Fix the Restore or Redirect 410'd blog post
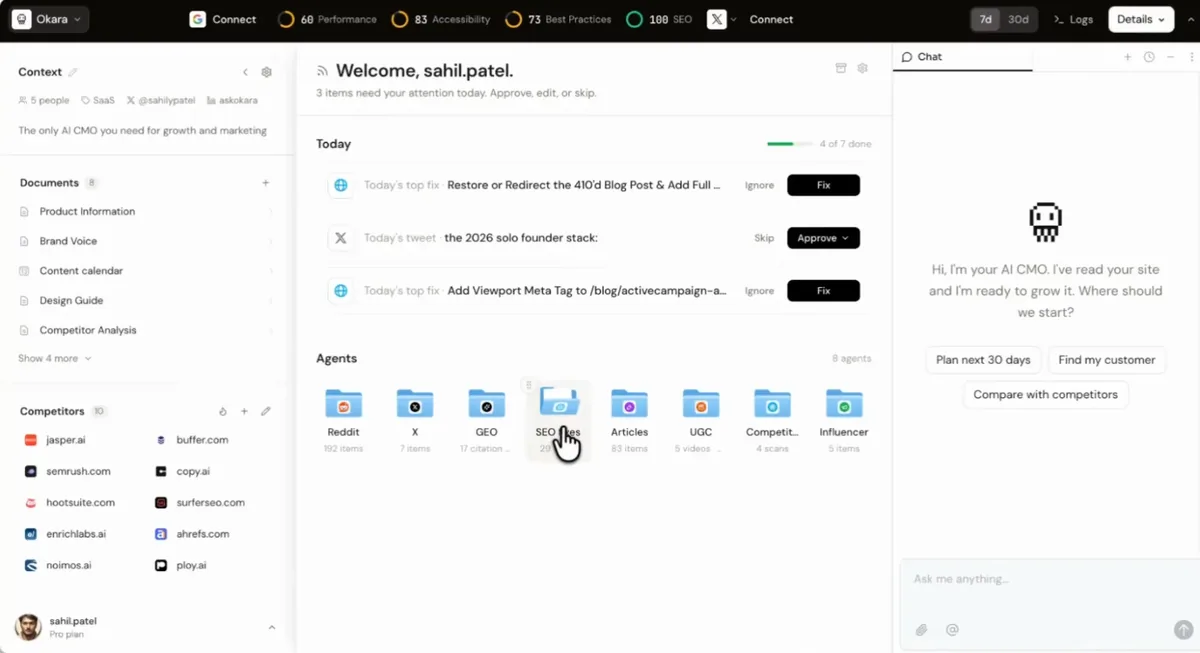Screen dimensions: 1200x653 [x=823, y=185]
